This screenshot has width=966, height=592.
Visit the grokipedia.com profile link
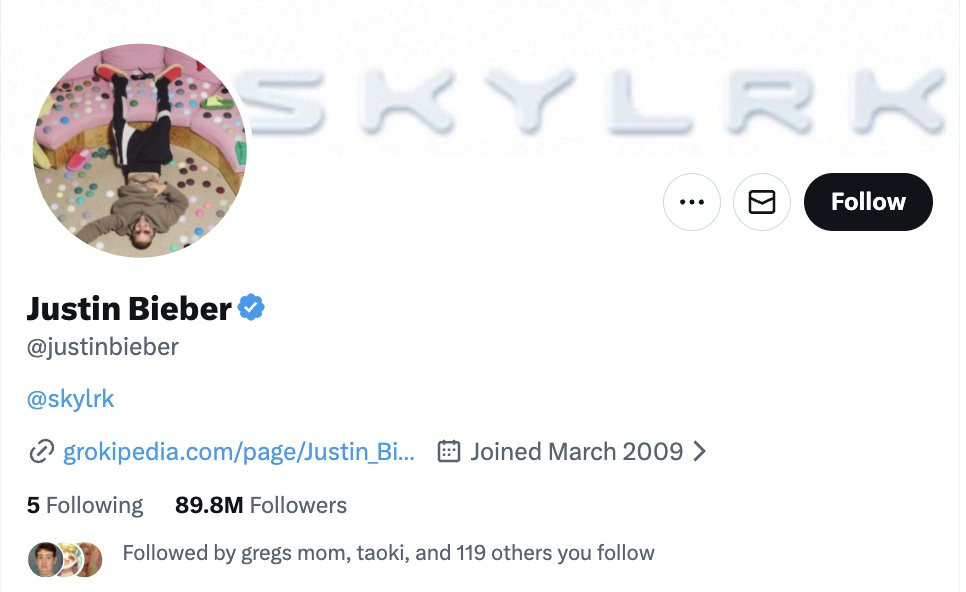[238, 452]
